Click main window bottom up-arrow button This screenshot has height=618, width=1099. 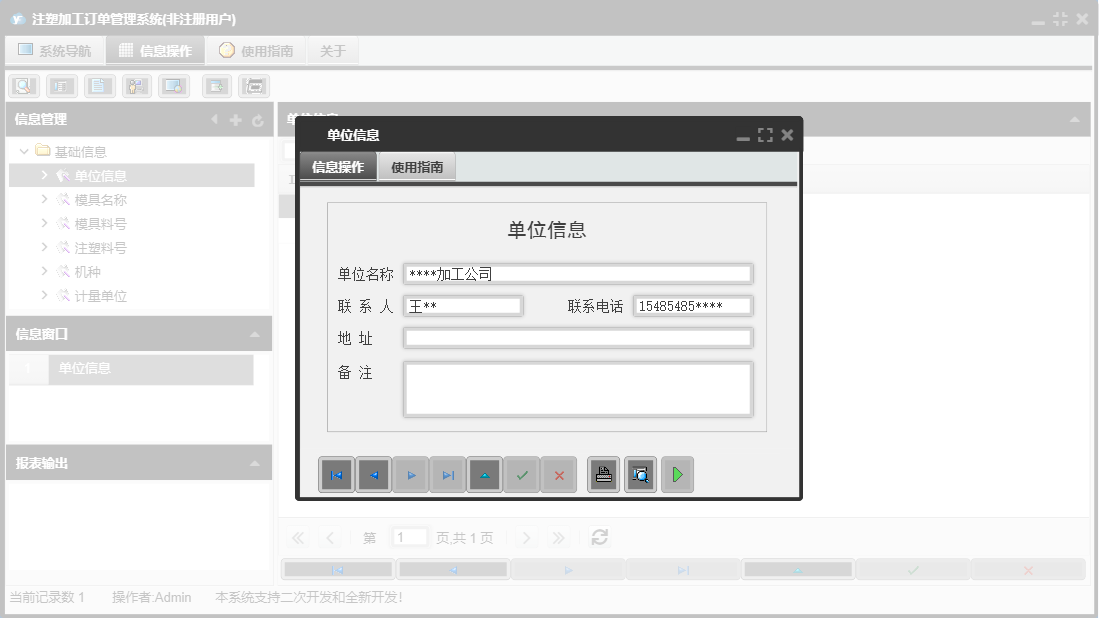(798, 570)
